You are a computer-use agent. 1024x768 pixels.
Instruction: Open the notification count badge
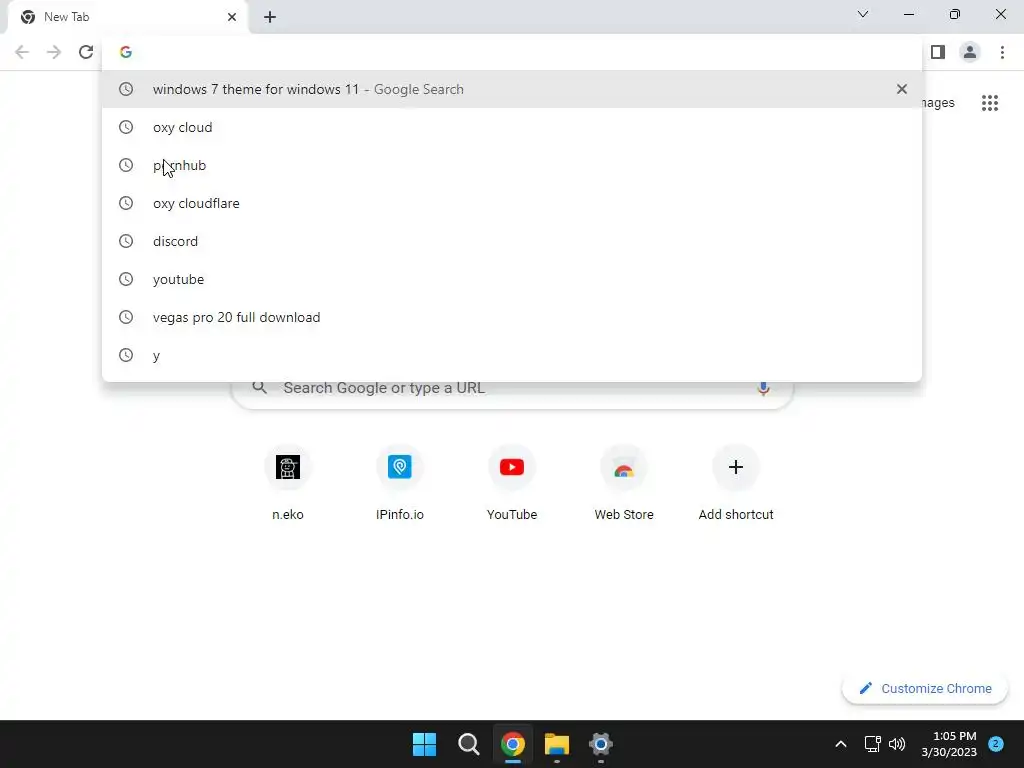996,744
